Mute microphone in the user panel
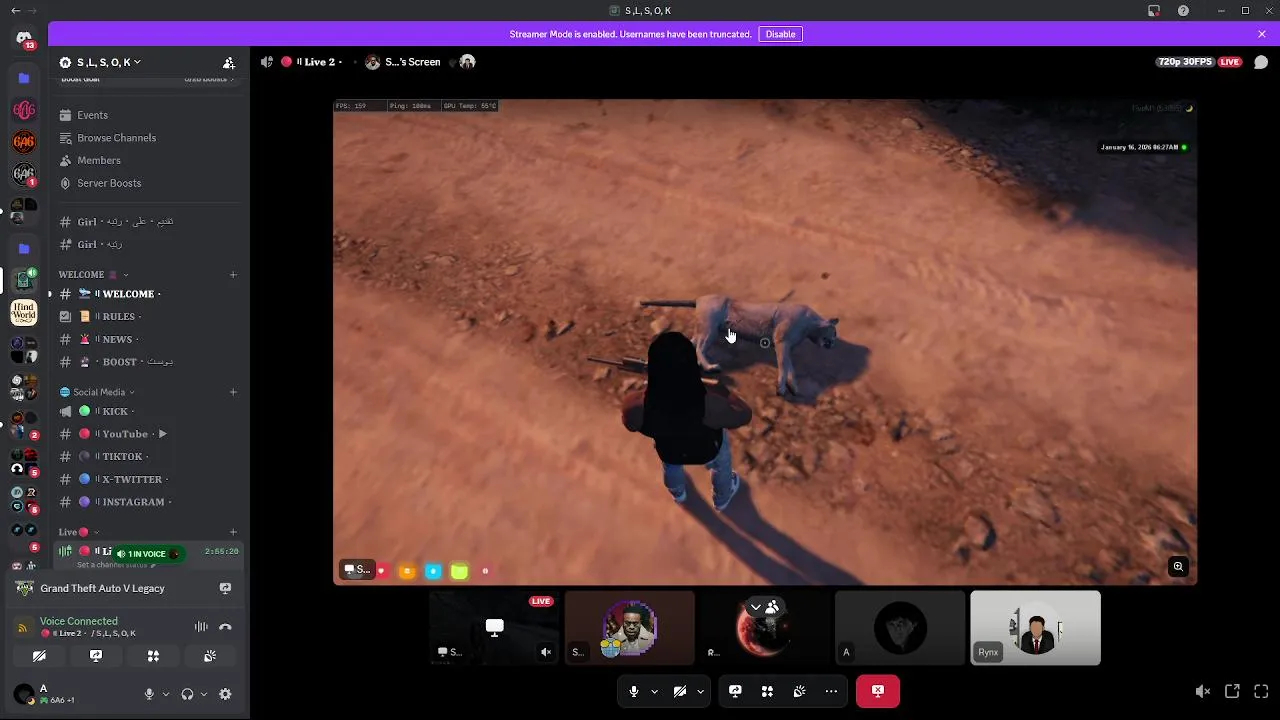The image size is (1280, 720). [x=149, y=694]
